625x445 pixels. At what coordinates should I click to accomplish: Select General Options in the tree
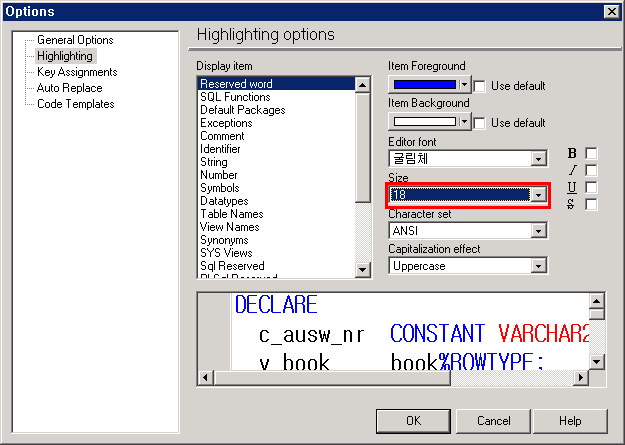75,40
